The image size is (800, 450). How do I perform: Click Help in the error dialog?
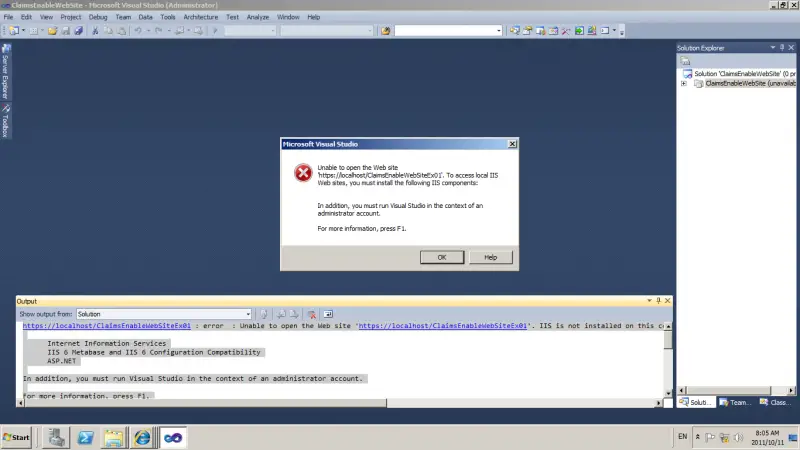coord(490,257)
